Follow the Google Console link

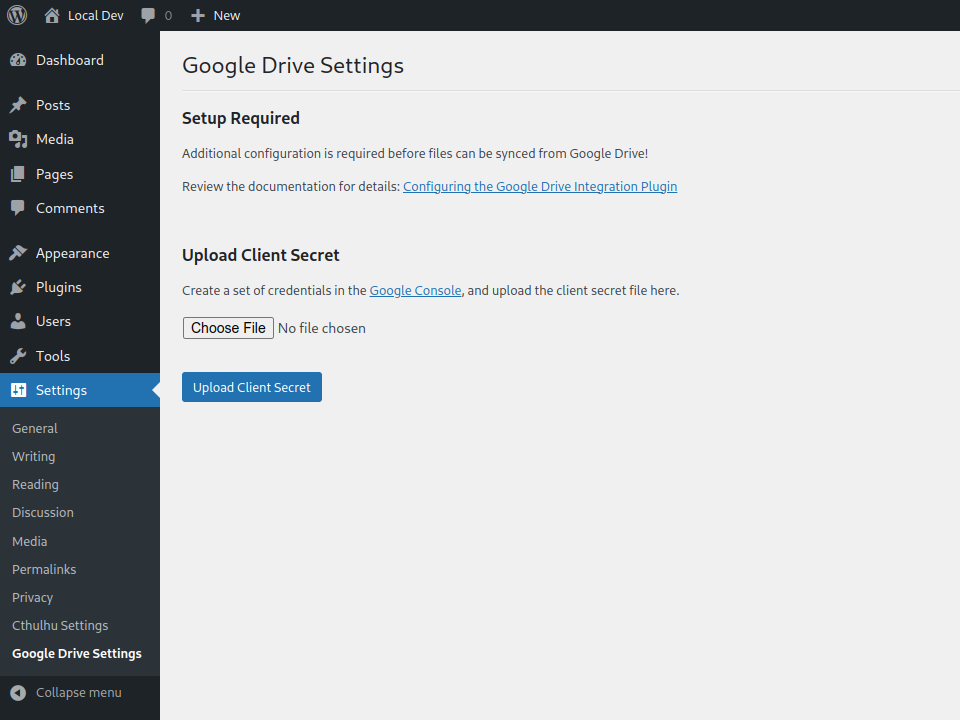pos(415,290)
